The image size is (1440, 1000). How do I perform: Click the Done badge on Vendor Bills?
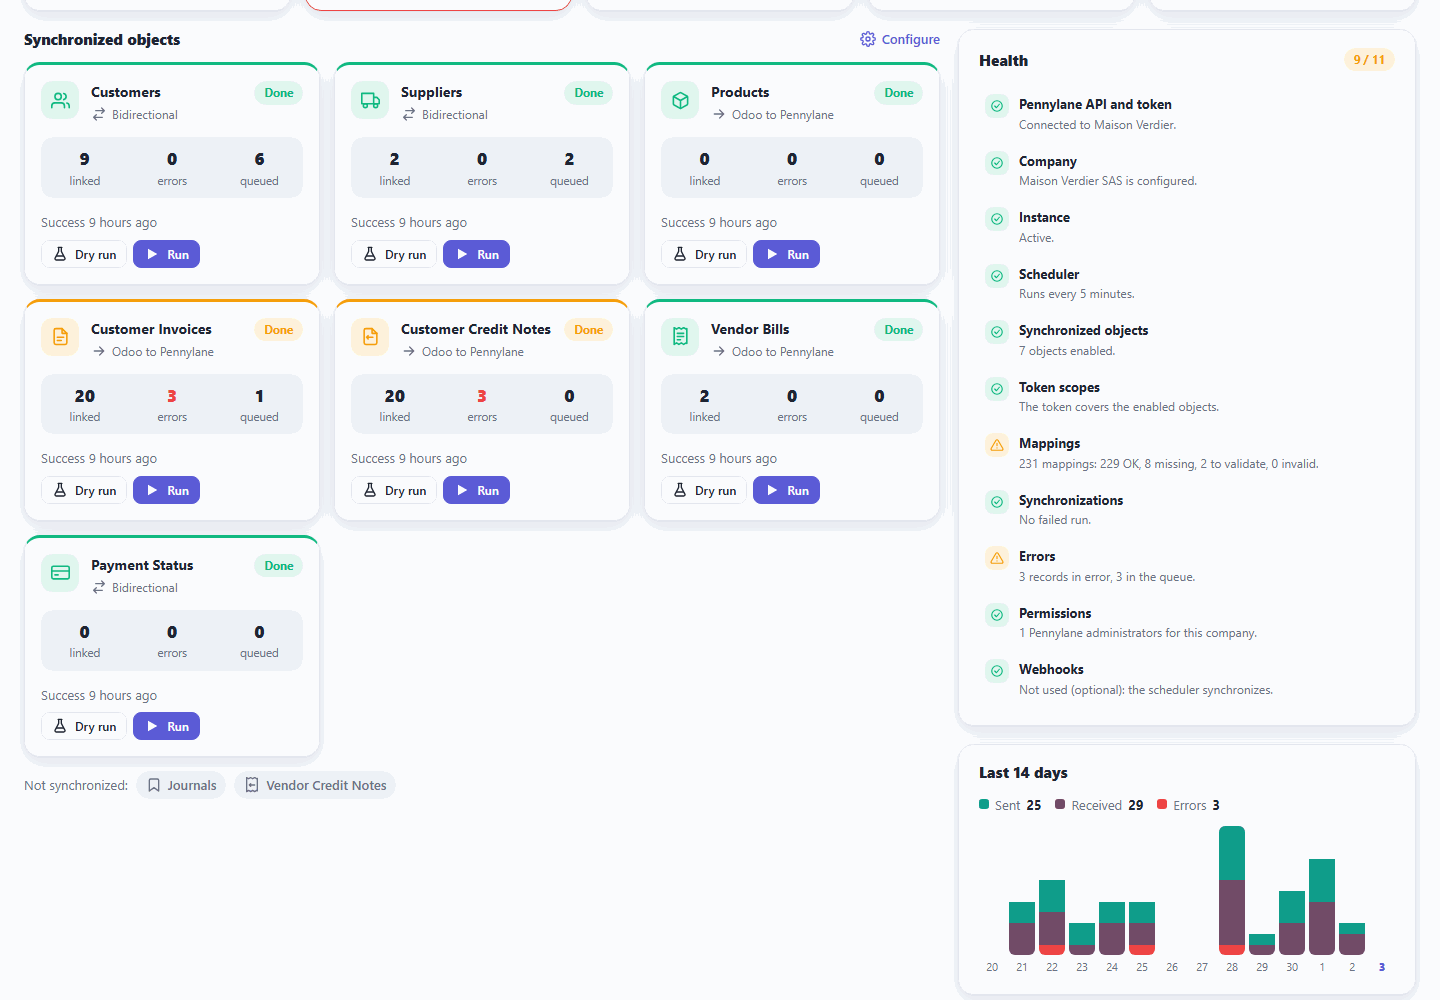[899, 330]
